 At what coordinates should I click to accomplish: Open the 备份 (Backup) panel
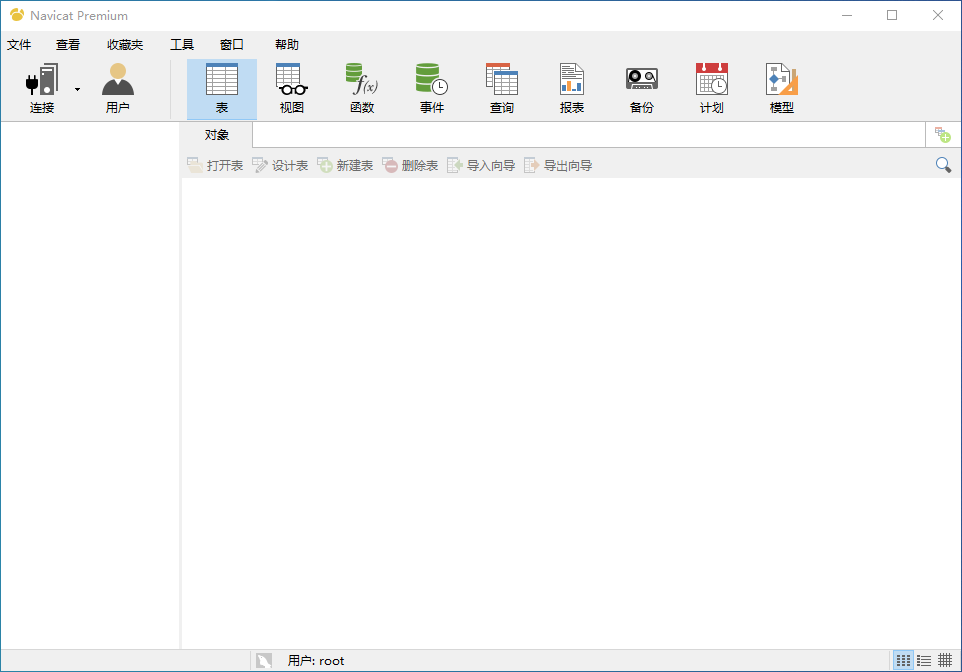coord(641,87)
